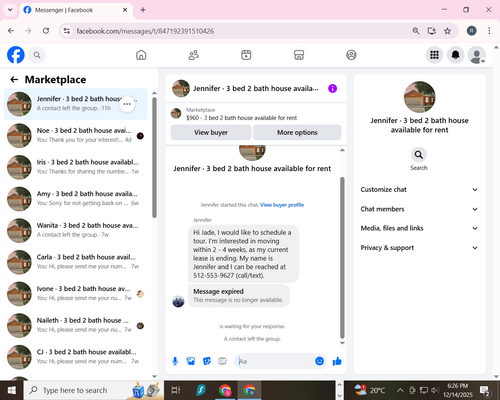This screenshot has width=500, height=400.
Task: Click zoom magnifier icon in address bar
Action: tap(416, 31)
